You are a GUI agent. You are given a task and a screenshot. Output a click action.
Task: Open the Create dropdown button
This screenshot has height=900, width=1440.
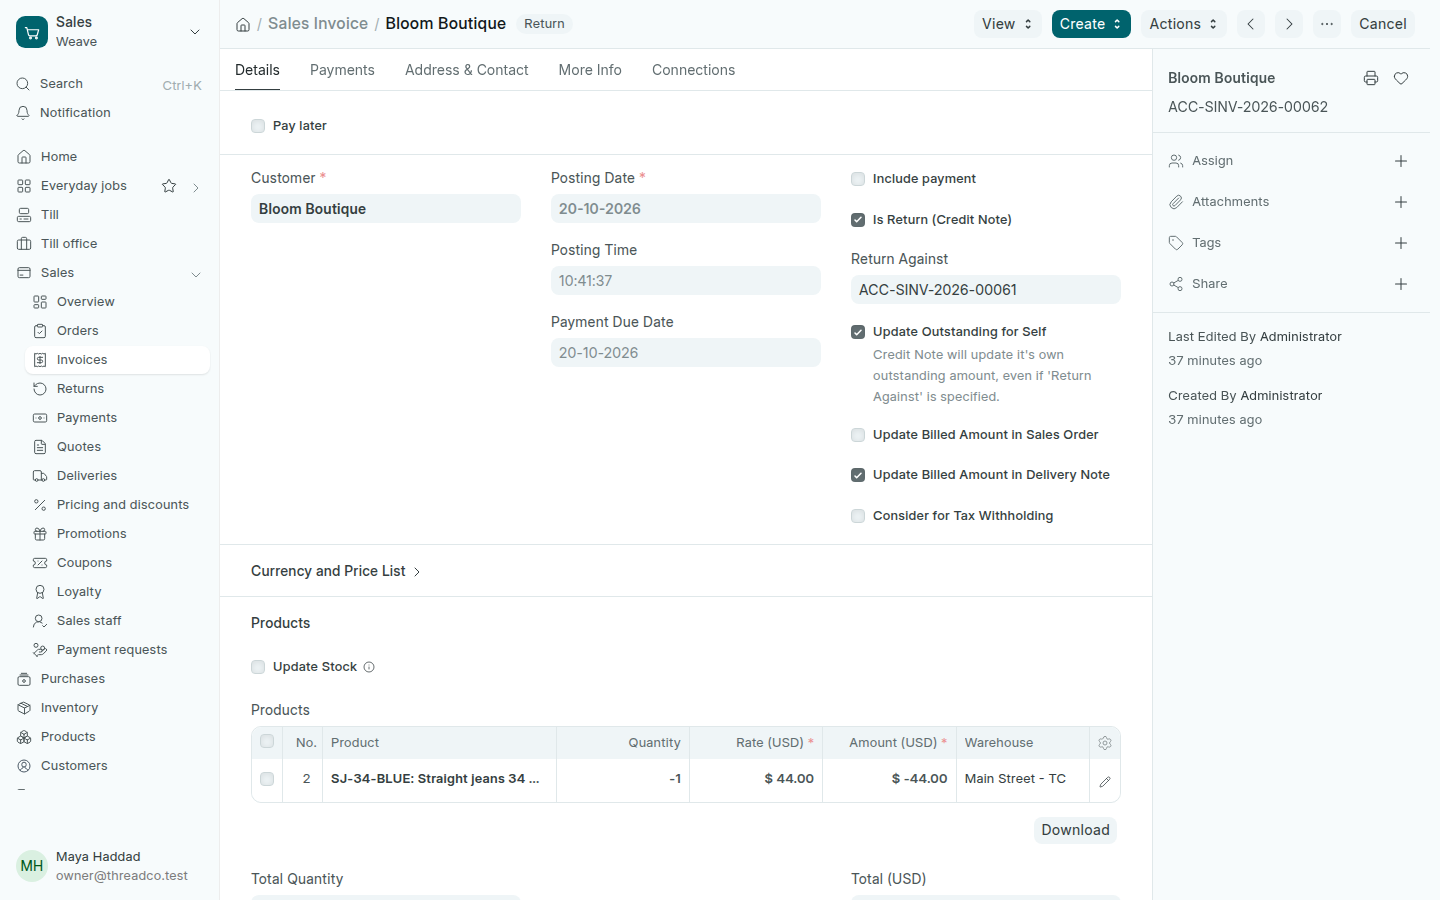point(1091,24)
